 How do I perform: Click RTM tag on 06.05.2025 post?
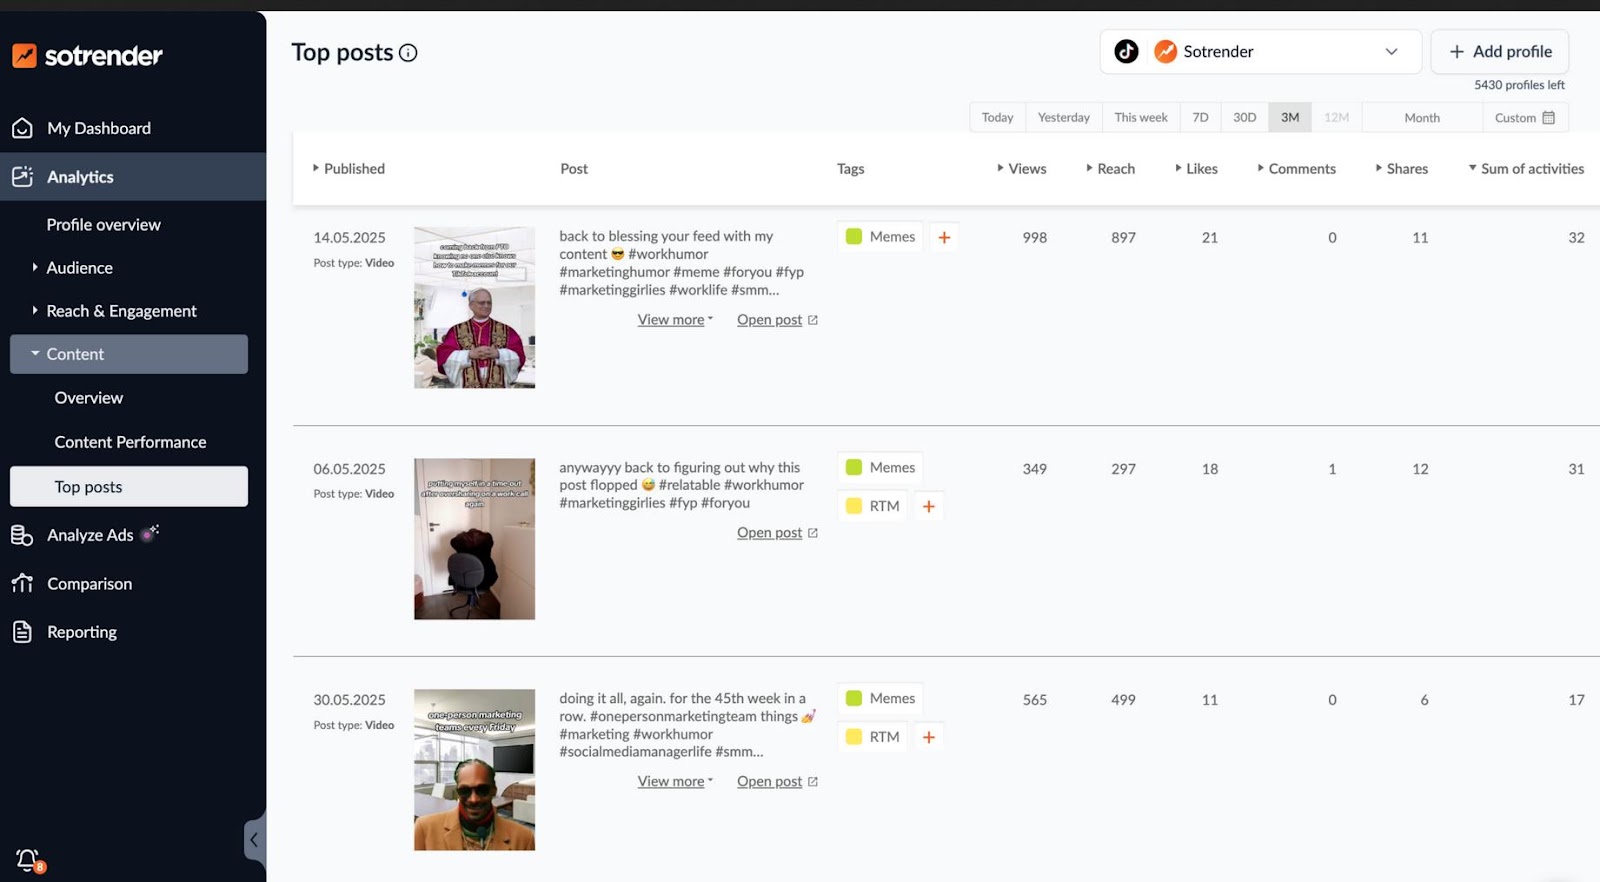(x=873, y=506)
